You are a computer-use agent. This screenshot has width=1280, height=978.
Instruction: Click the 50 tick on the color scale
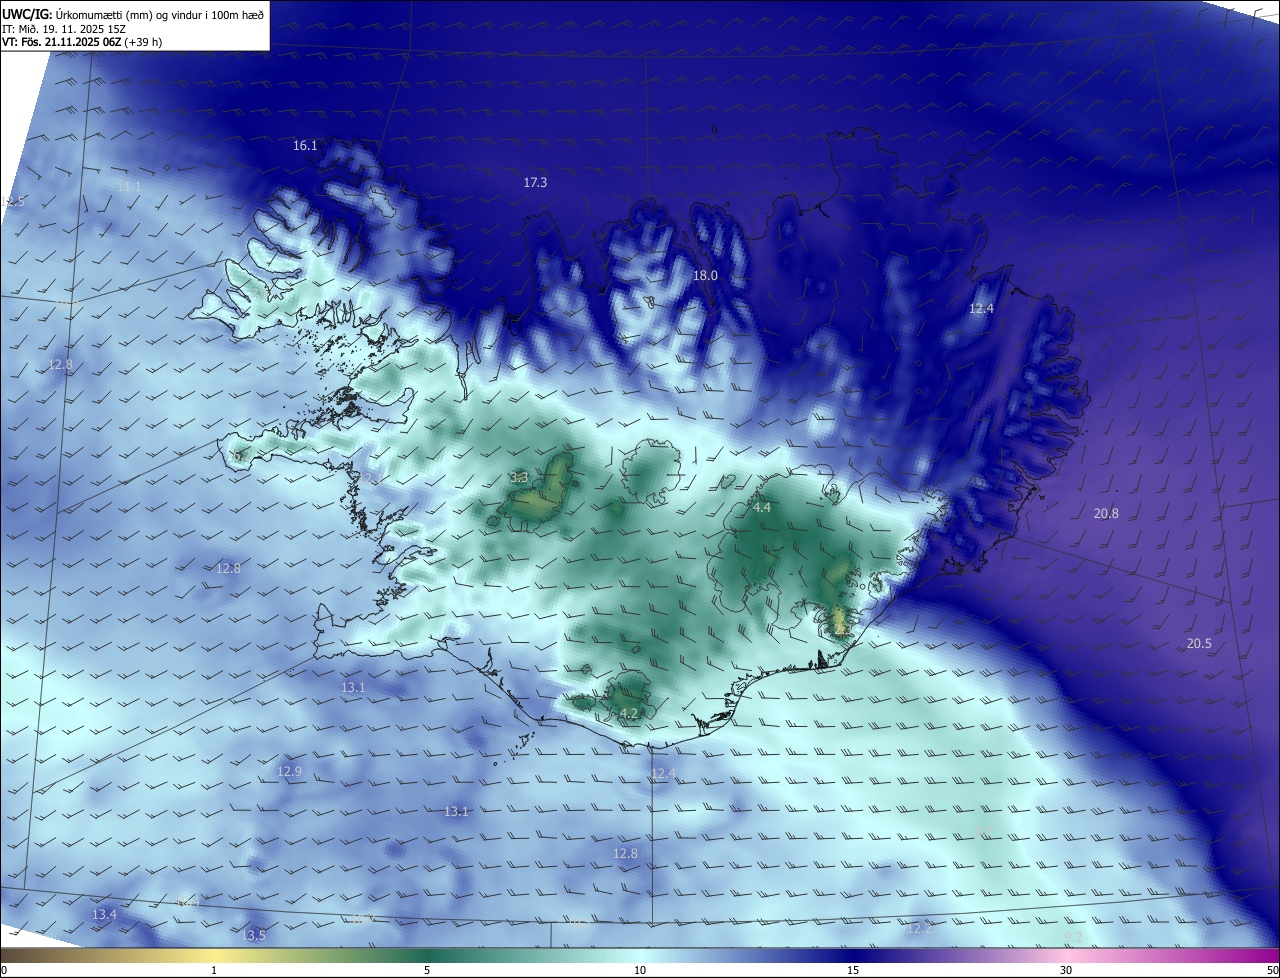point(1272,970)
